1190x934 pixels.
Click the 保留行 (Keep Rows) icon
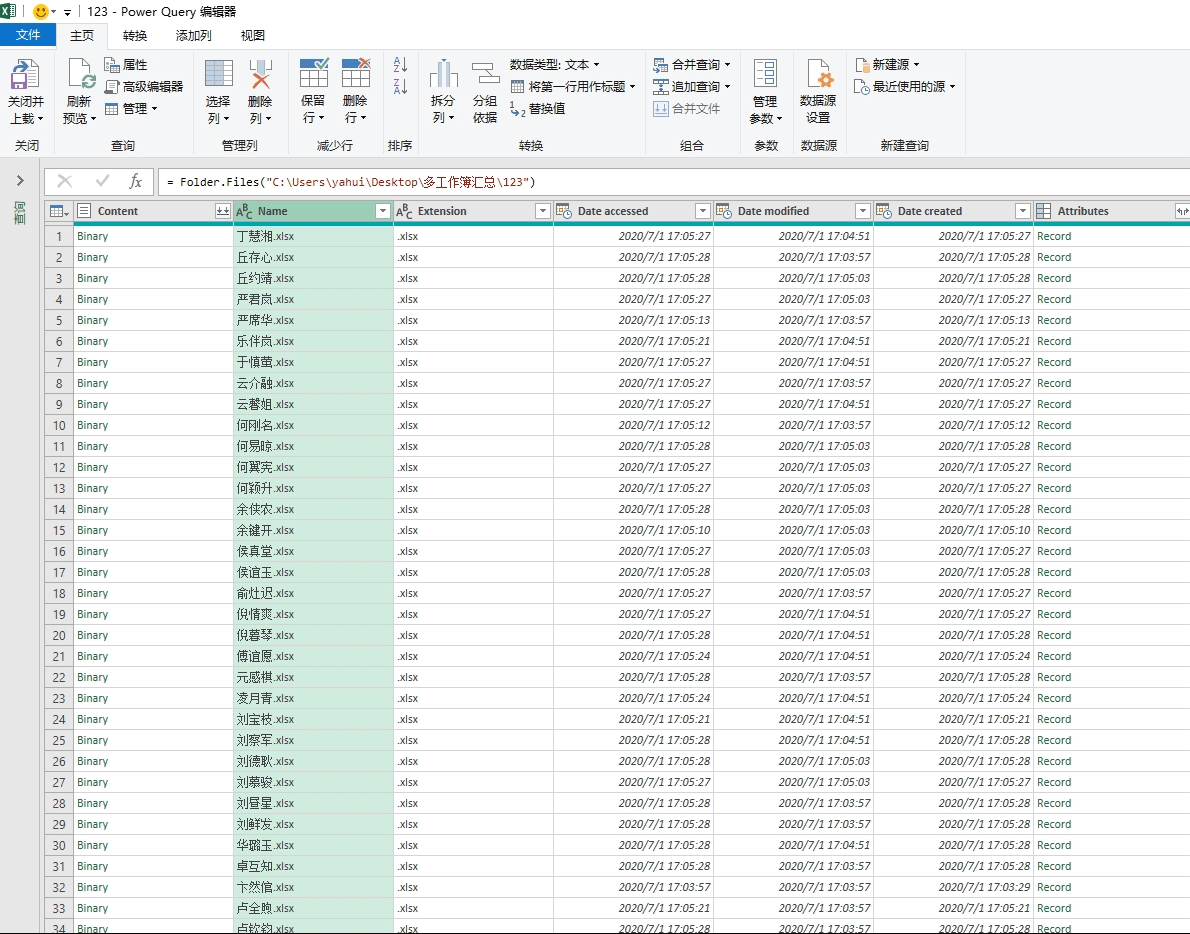pos(313,73)
